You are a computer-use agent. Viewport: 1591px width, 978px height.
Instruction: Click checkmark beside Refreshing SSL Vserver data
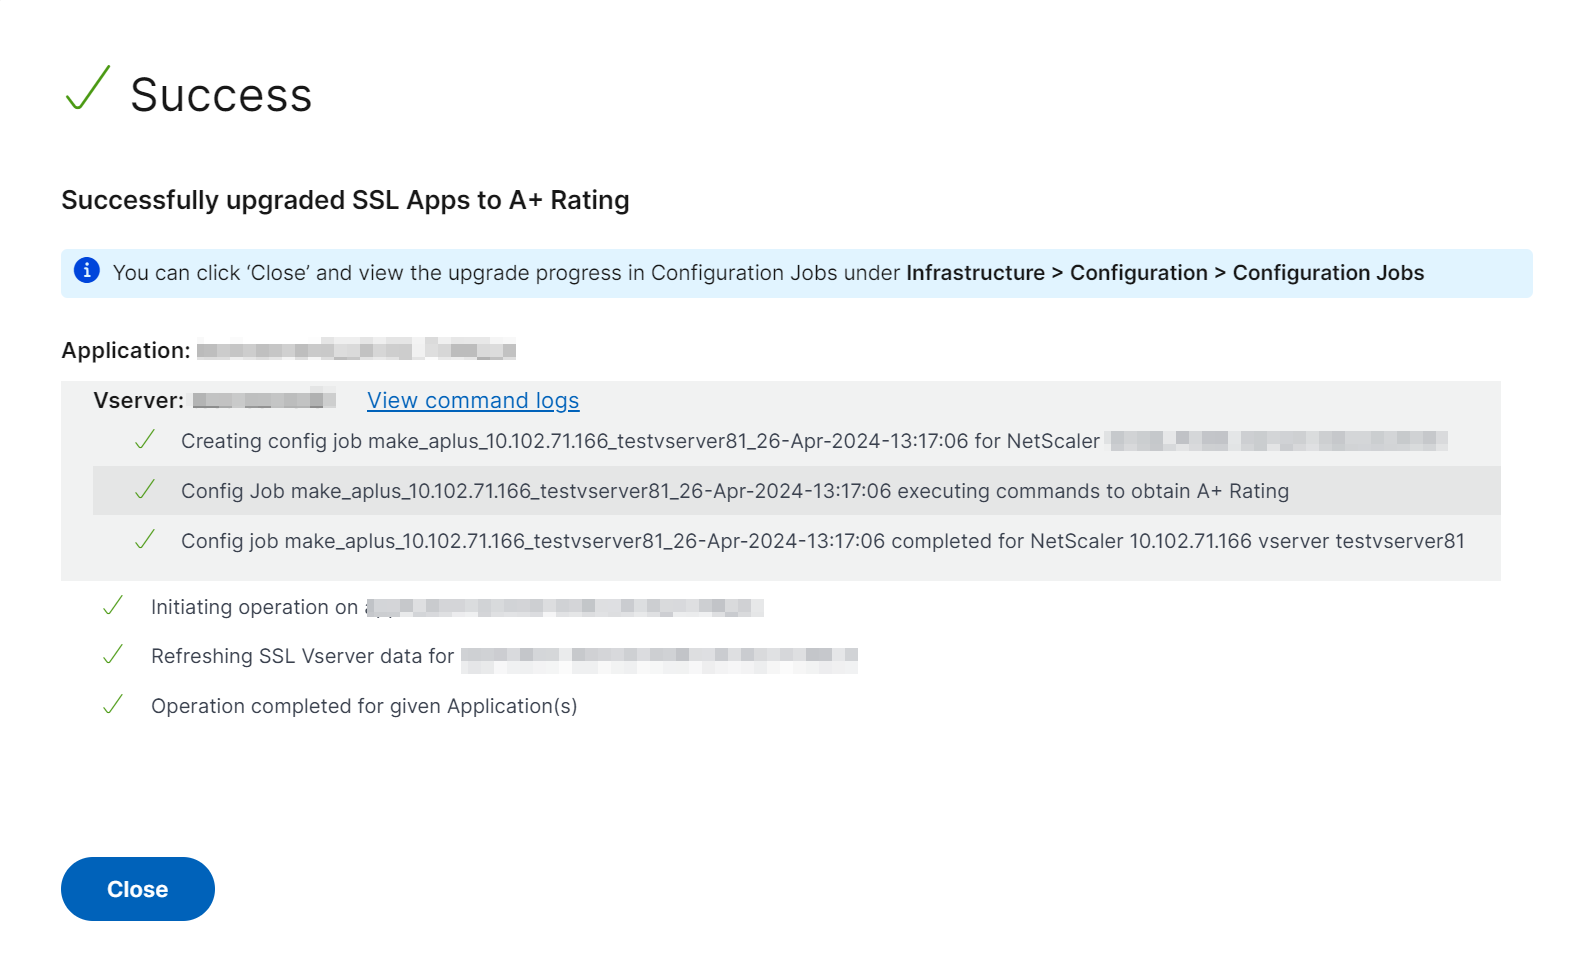pyautogui.click(x=113, y=655)
